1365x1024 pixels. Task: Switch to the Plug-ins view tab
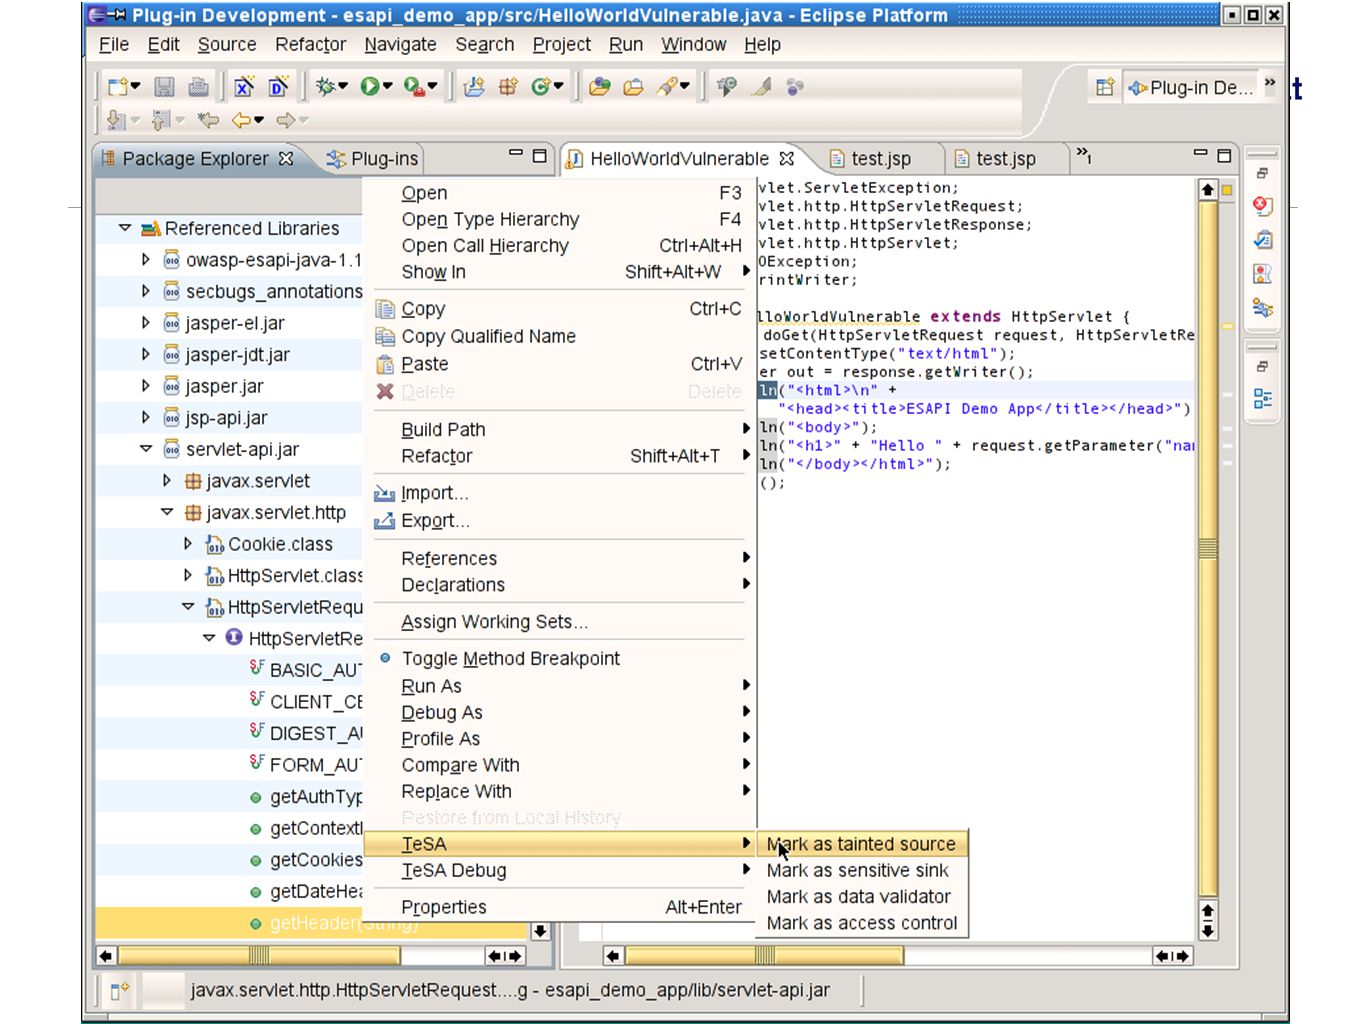click(x=372, y=159)
